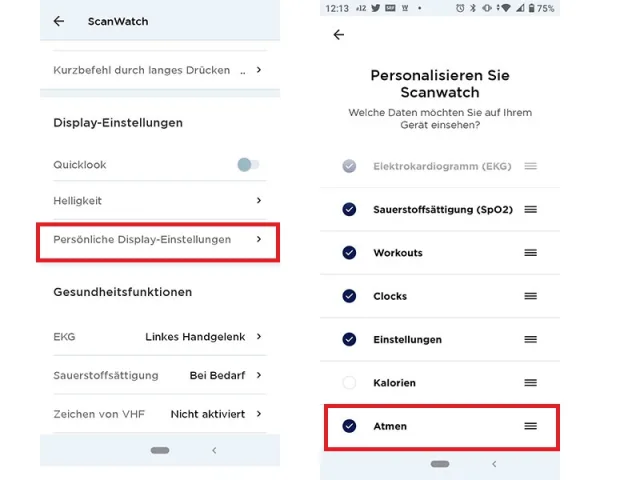Open Sauerstoffsättigung Bei Bedarf selector
This screenshot has height=480, width=640.
coord(259,375)
